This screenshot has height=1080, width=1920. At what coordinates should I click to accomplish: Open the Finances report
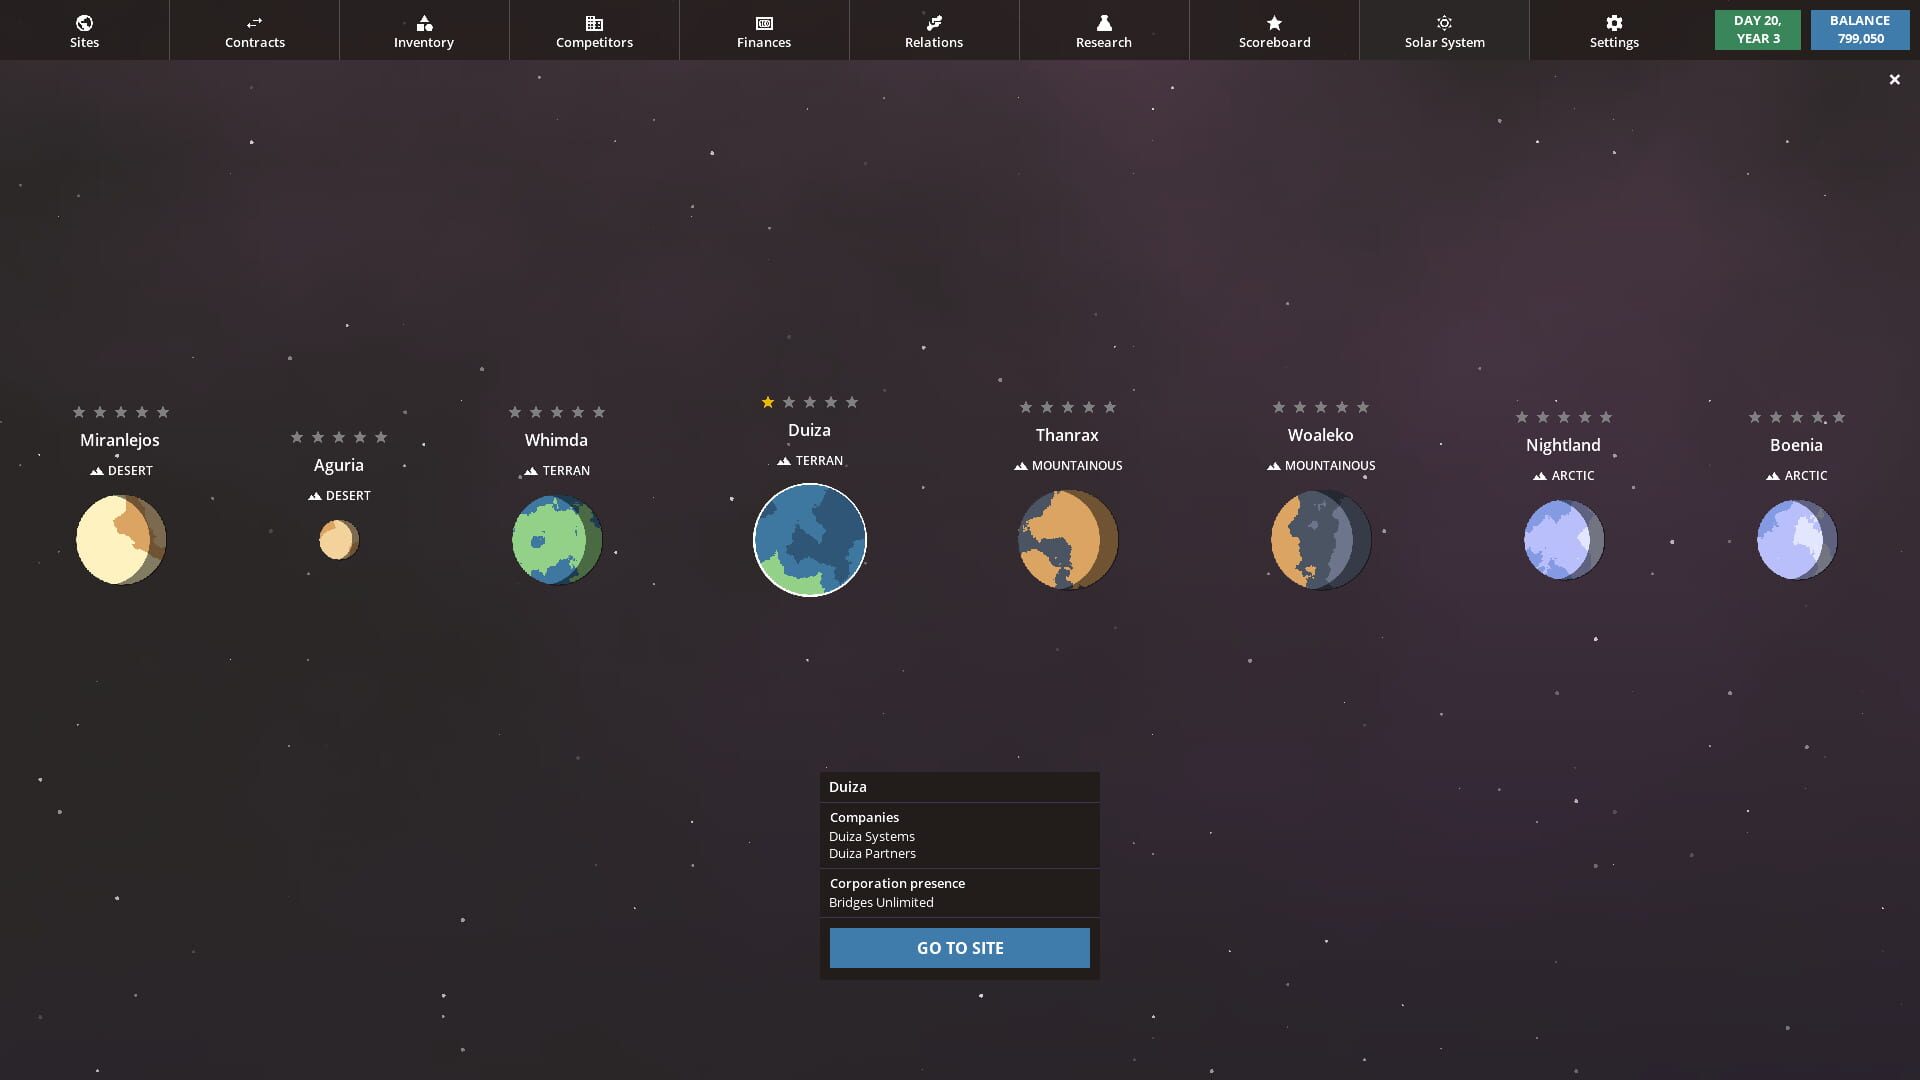click(763, 30)
